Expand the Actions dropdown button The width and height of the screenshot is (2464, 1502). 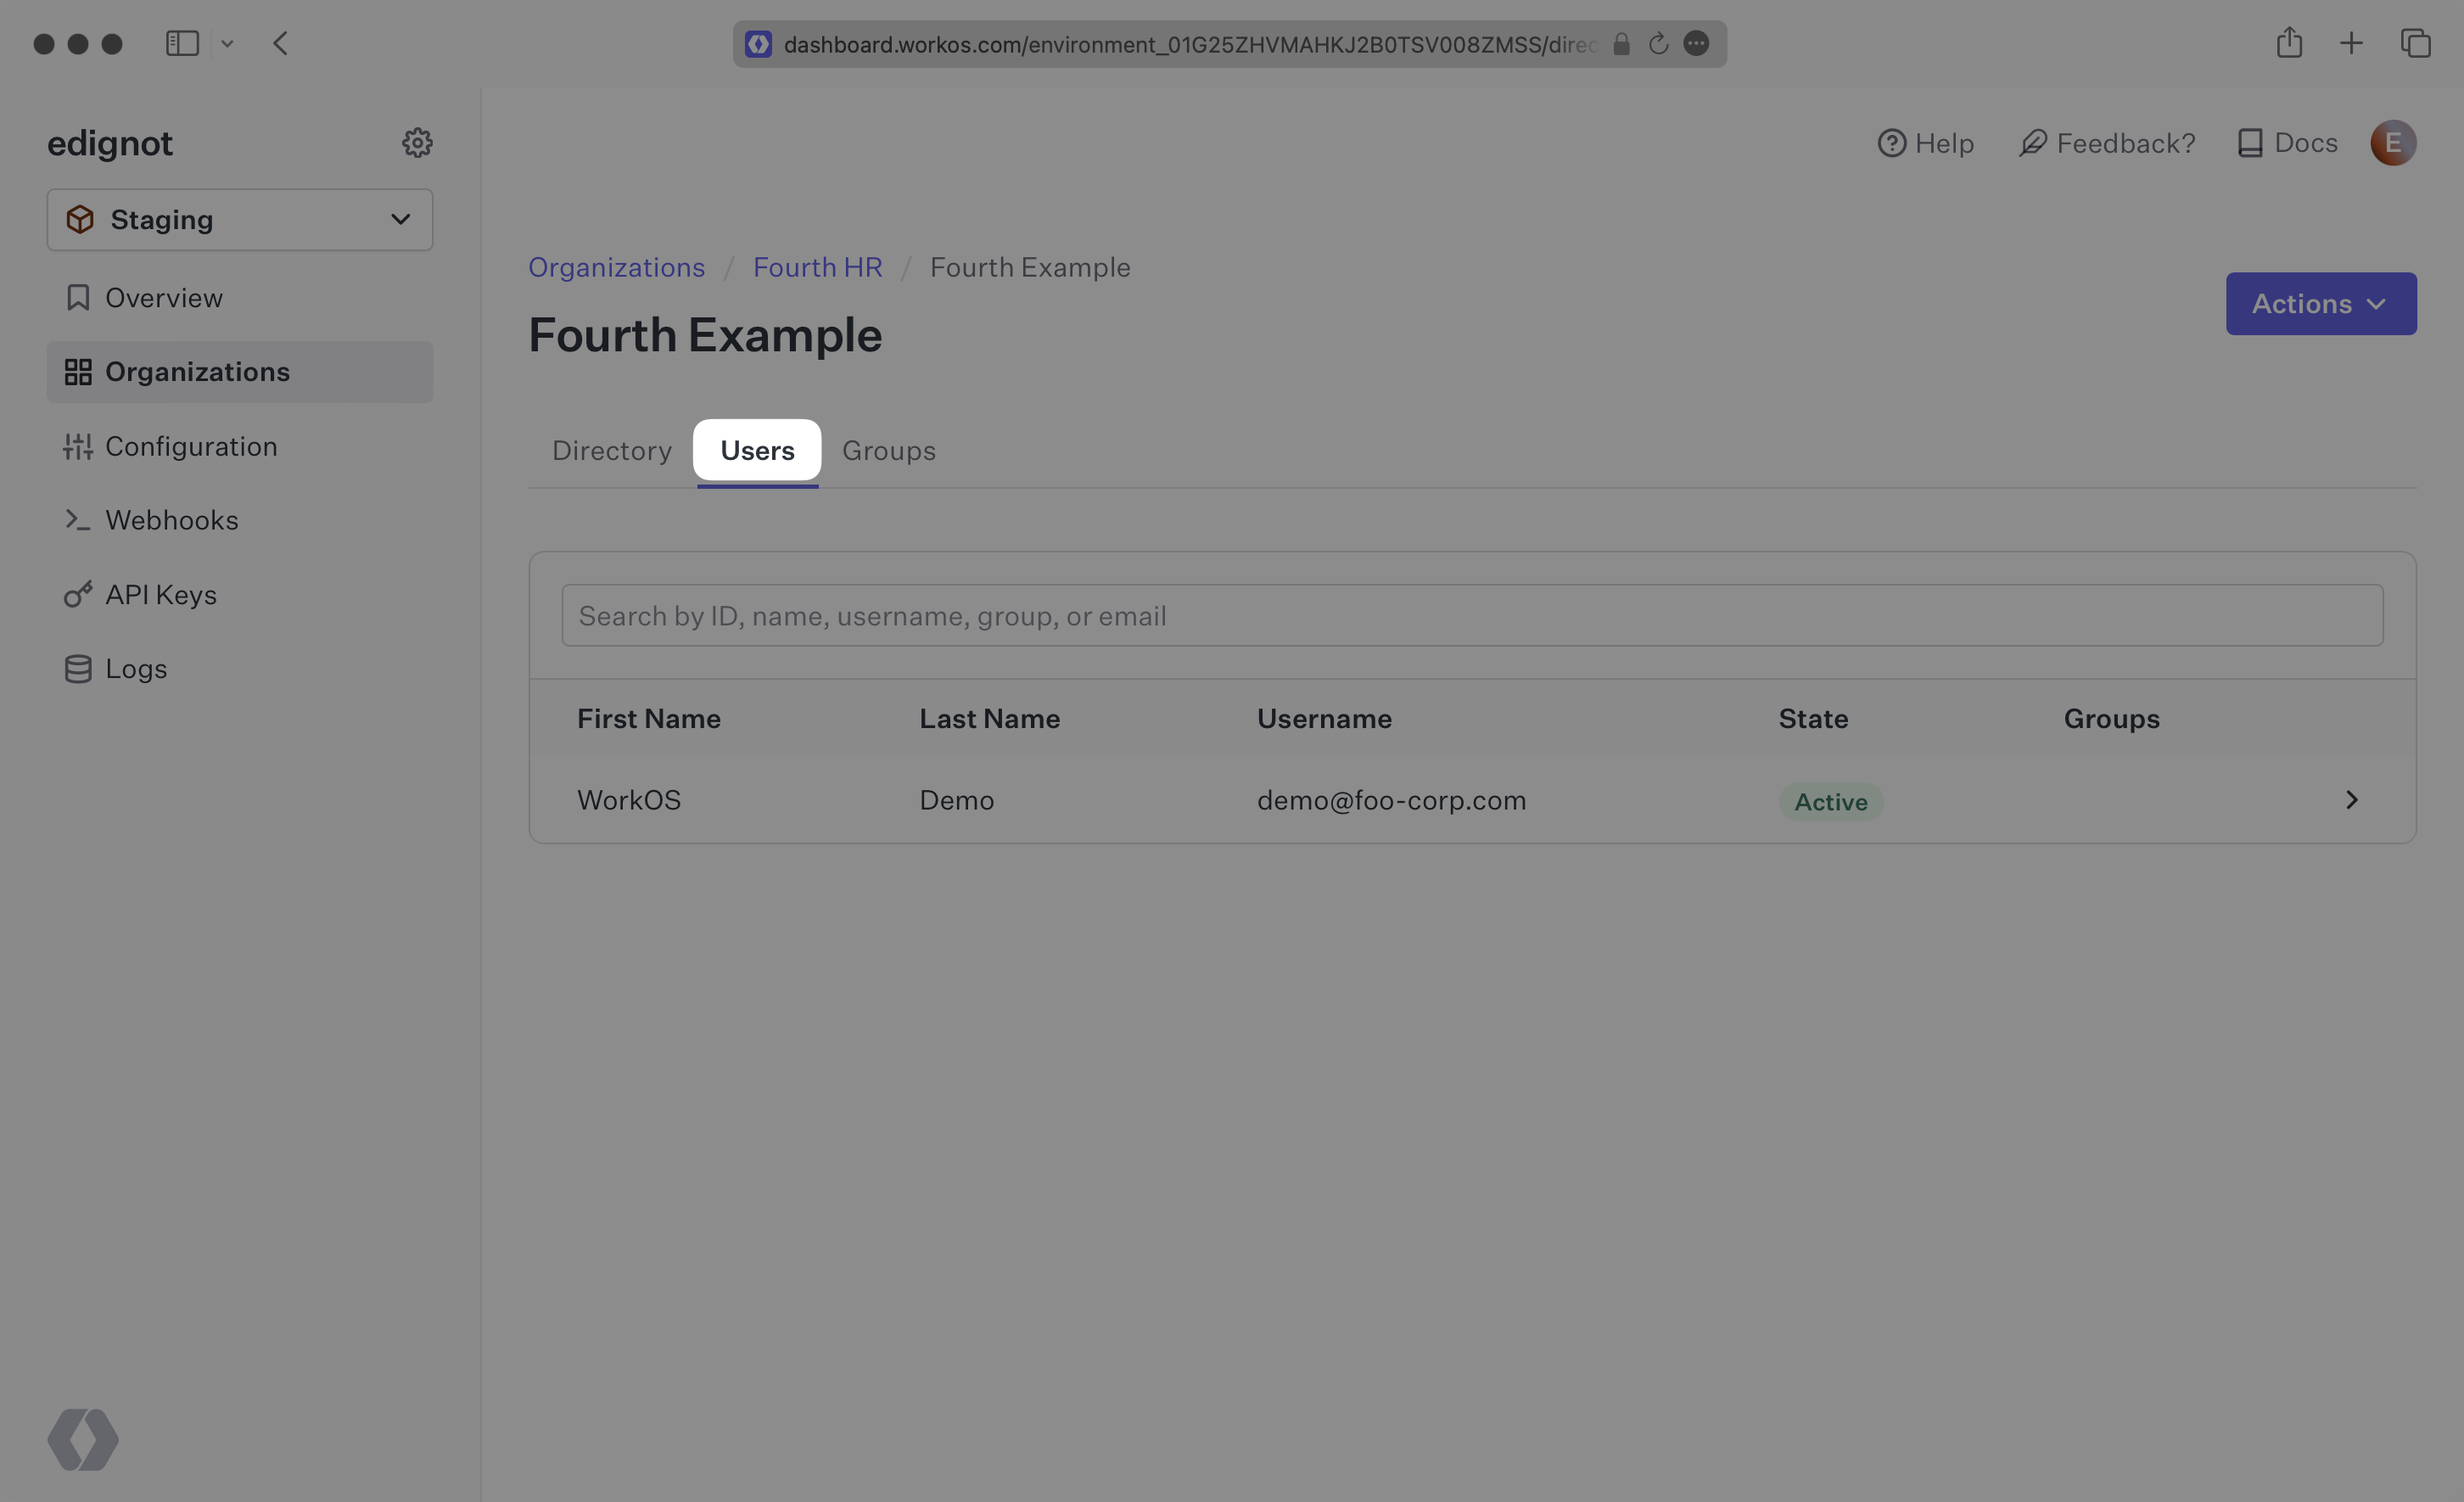[x=2321, y=303]
